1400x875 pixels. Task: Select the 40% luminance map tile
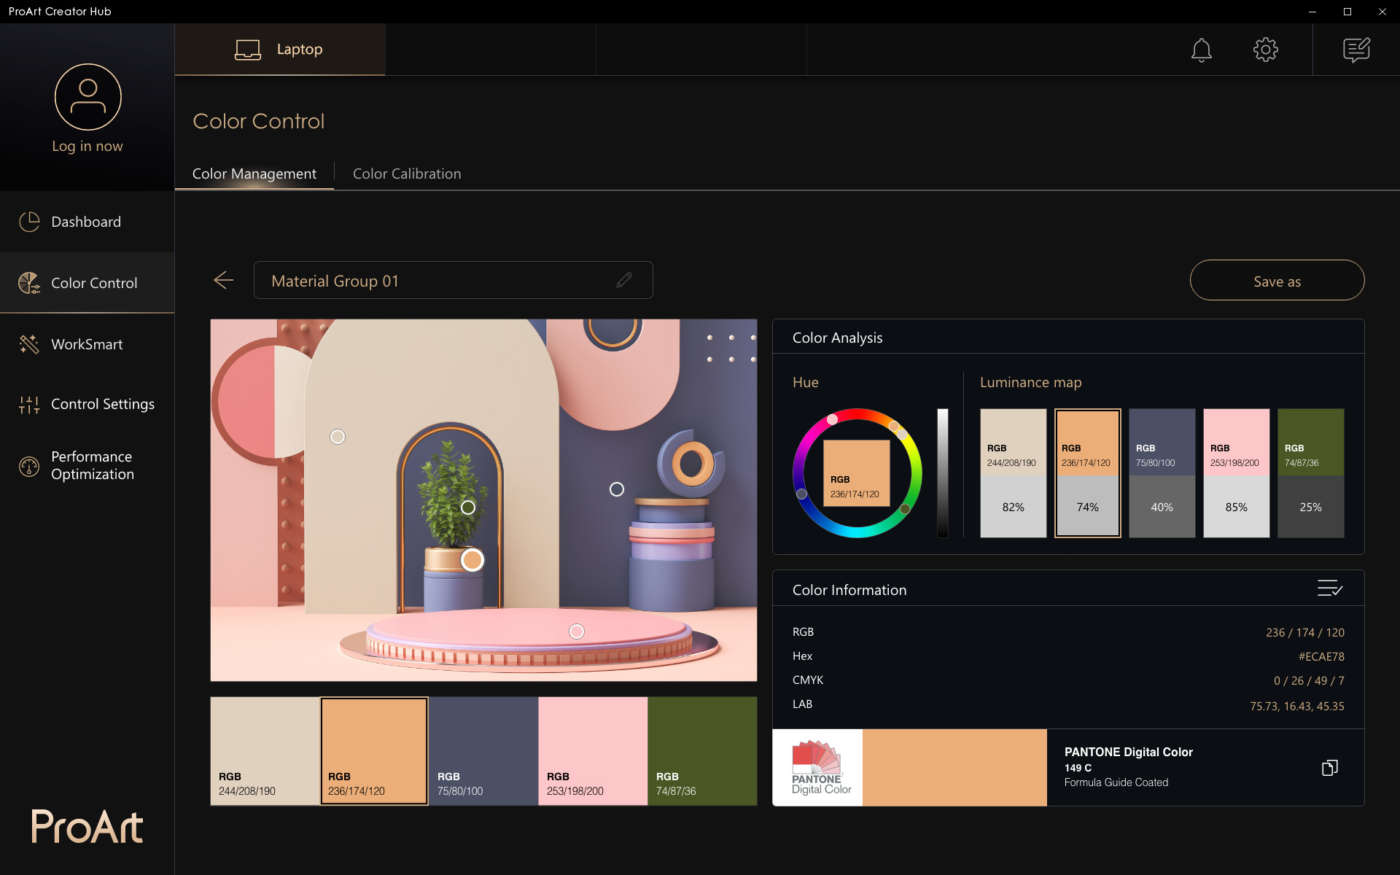[1161, 473]
